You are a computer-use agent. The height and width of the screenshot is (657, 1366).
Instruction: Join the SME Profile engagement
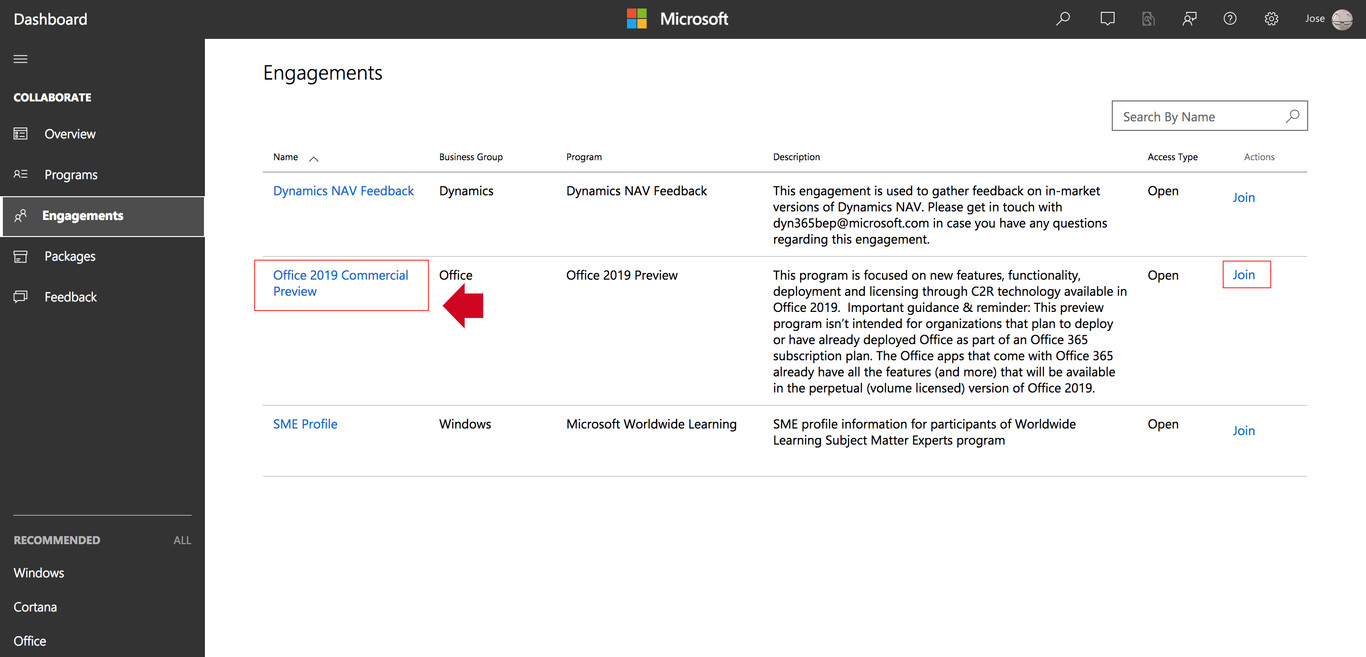(1244, 430)
